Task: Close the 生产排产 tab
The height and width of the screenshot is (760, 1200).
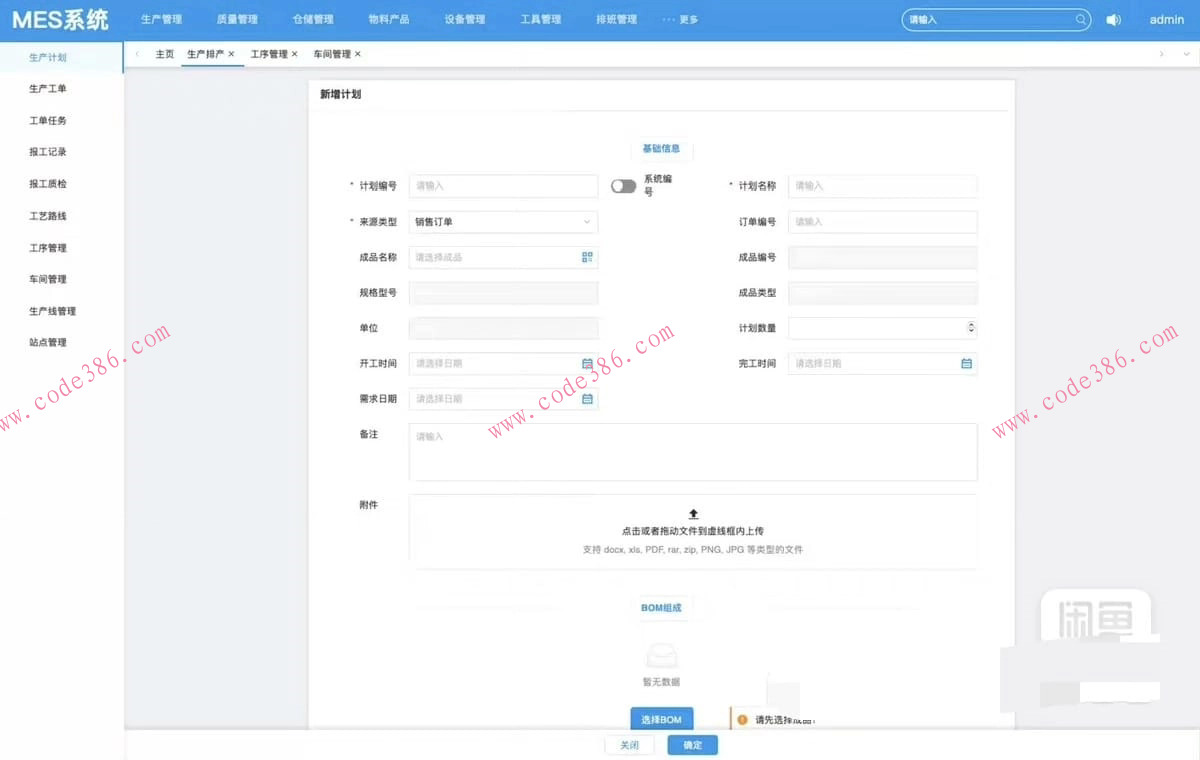Action: click(x=232, y=54)
